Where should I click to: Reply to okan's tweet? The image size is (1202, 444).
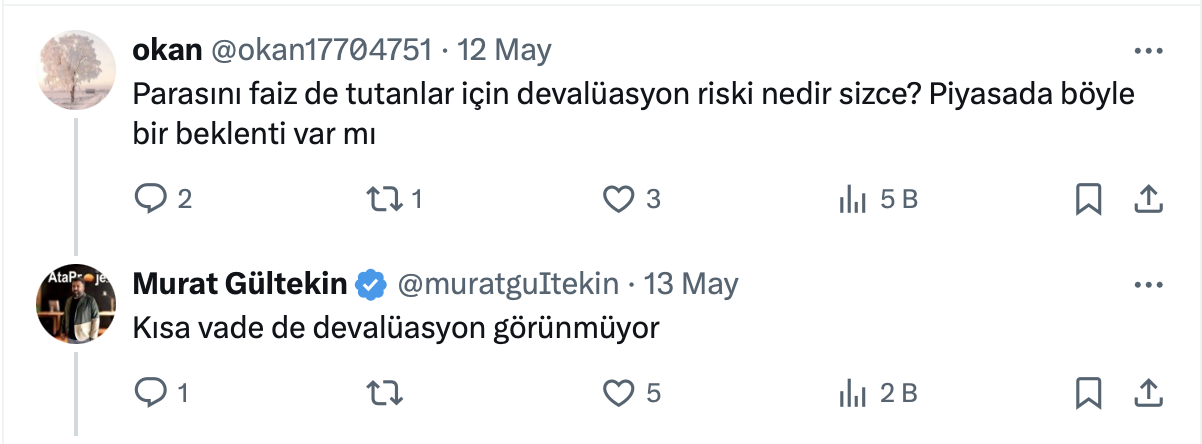150,200
